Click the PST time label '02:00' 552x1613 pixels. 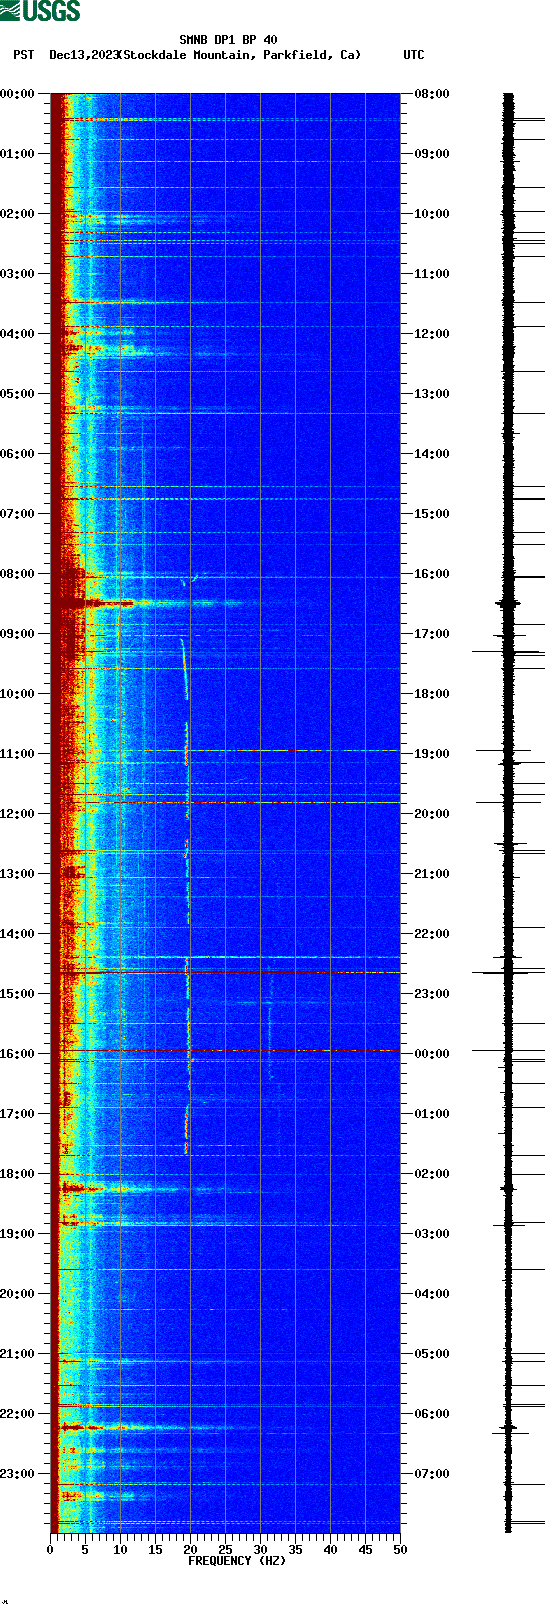(18, 214)
